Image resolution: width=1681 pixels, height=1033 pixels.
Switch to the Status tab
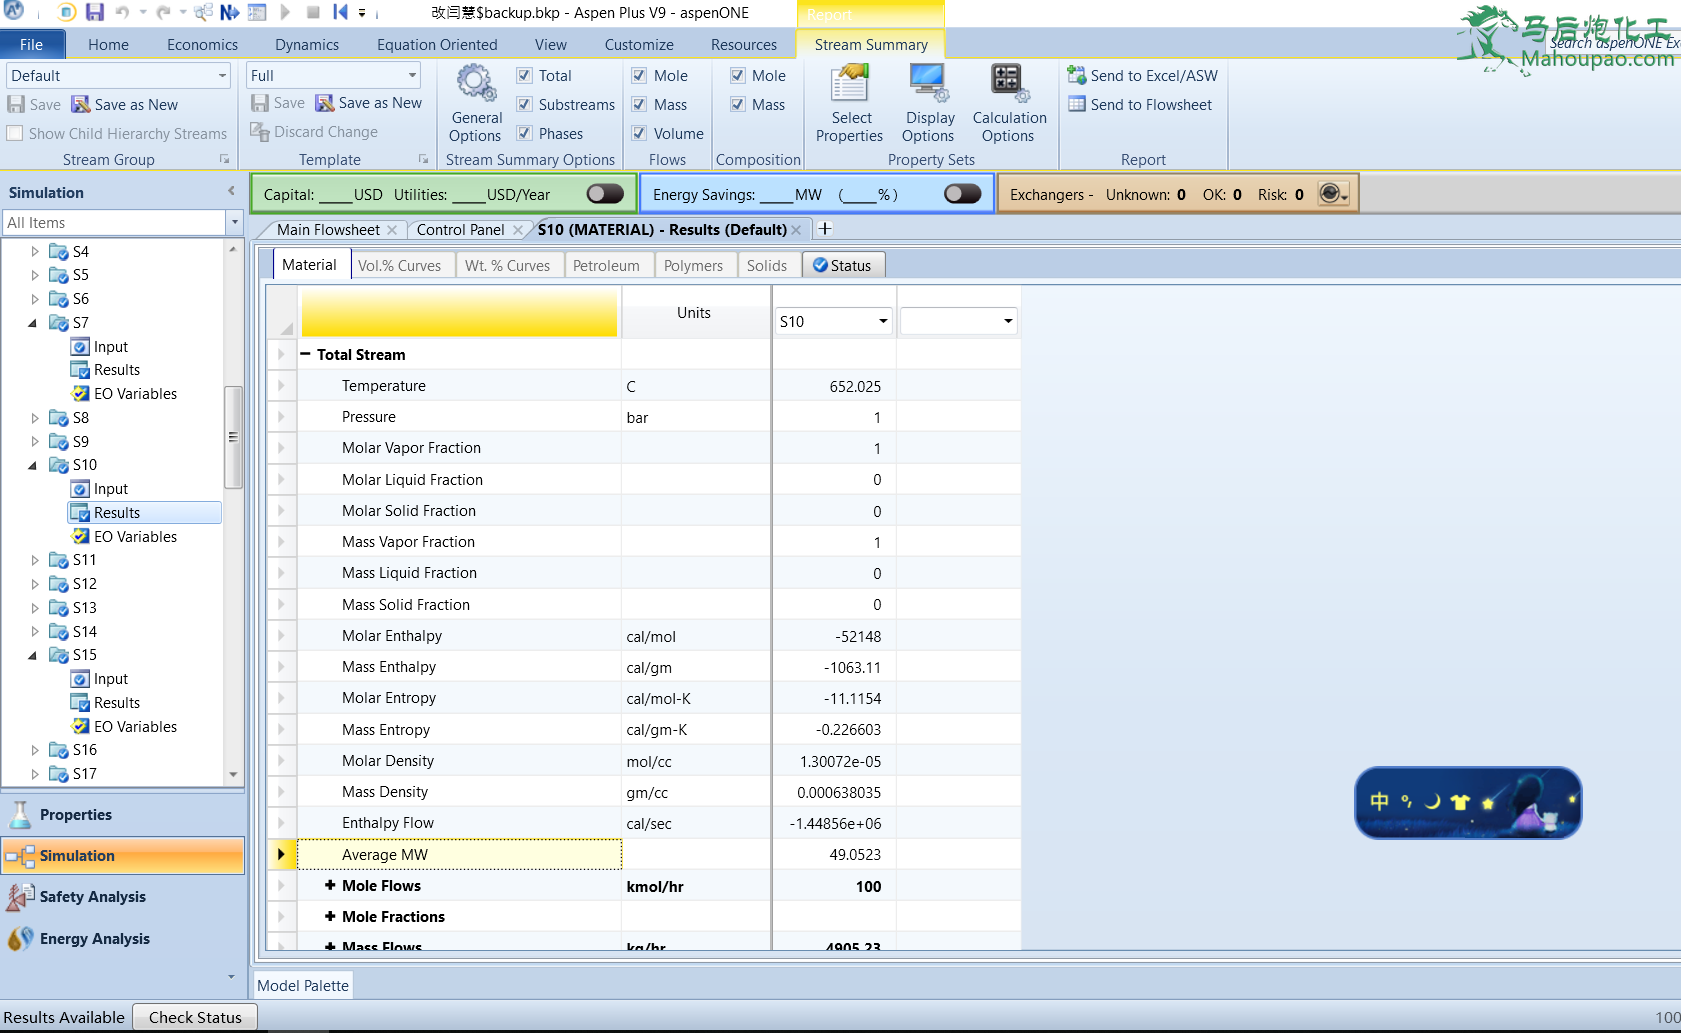pos(843,265)
